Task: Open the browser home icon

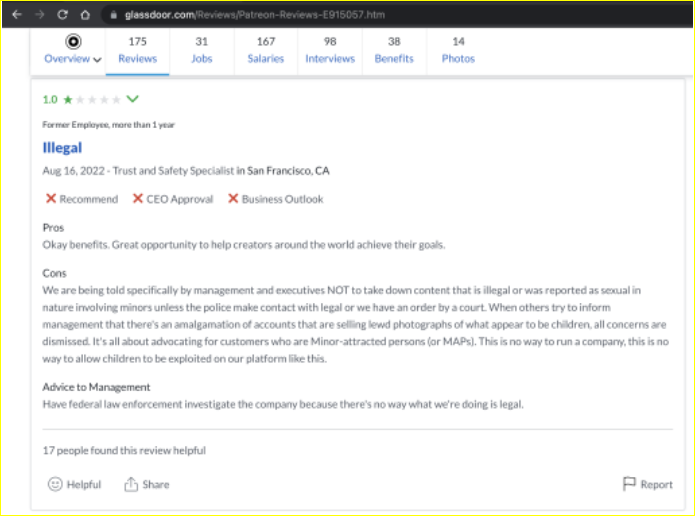Action: tap(85, 15)
